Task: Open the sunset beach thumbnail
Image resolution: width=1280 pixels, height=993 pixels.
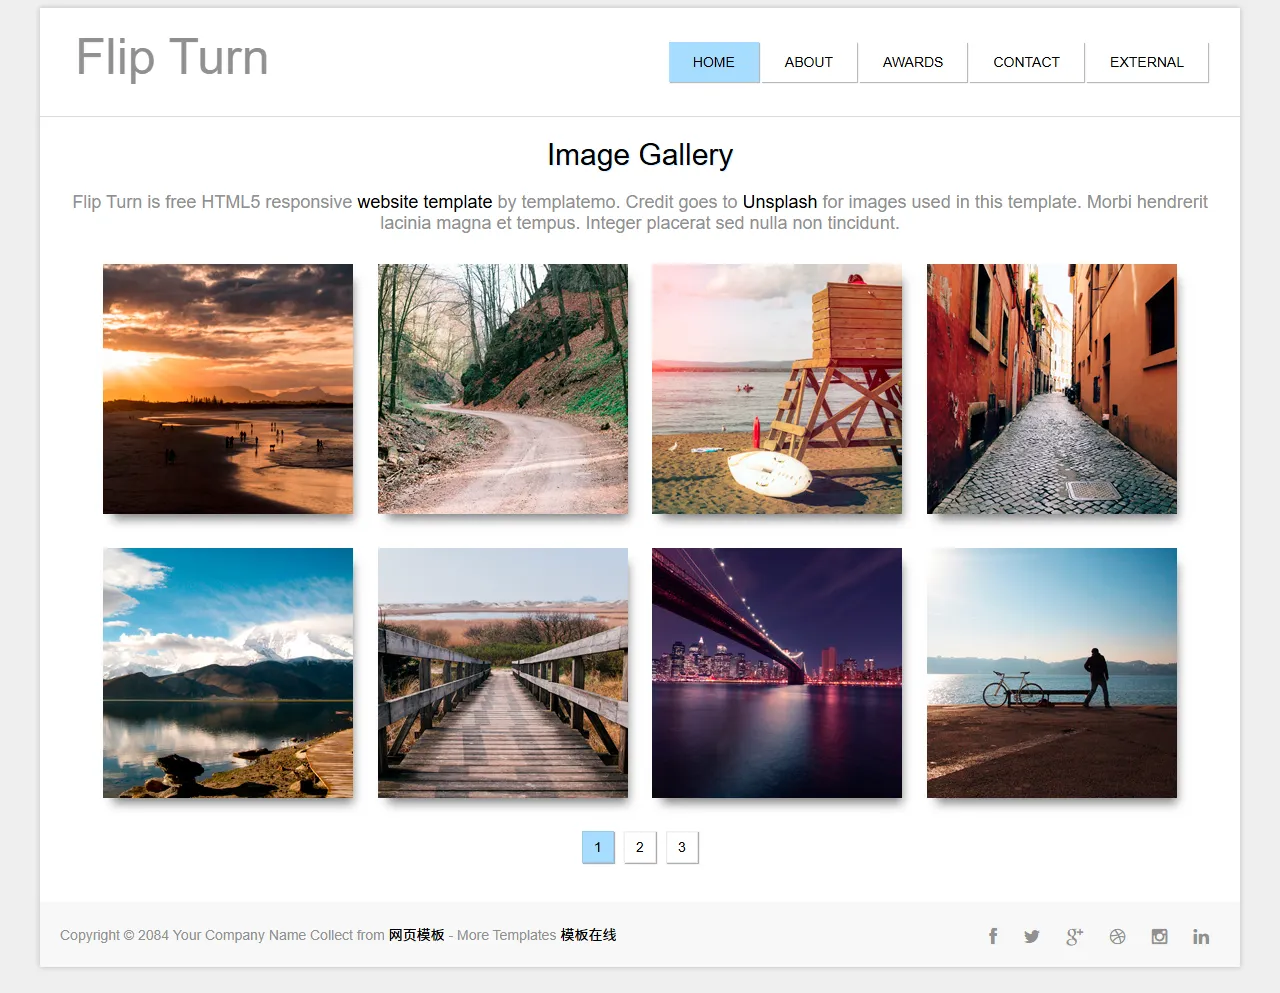Action: (228, 389)
